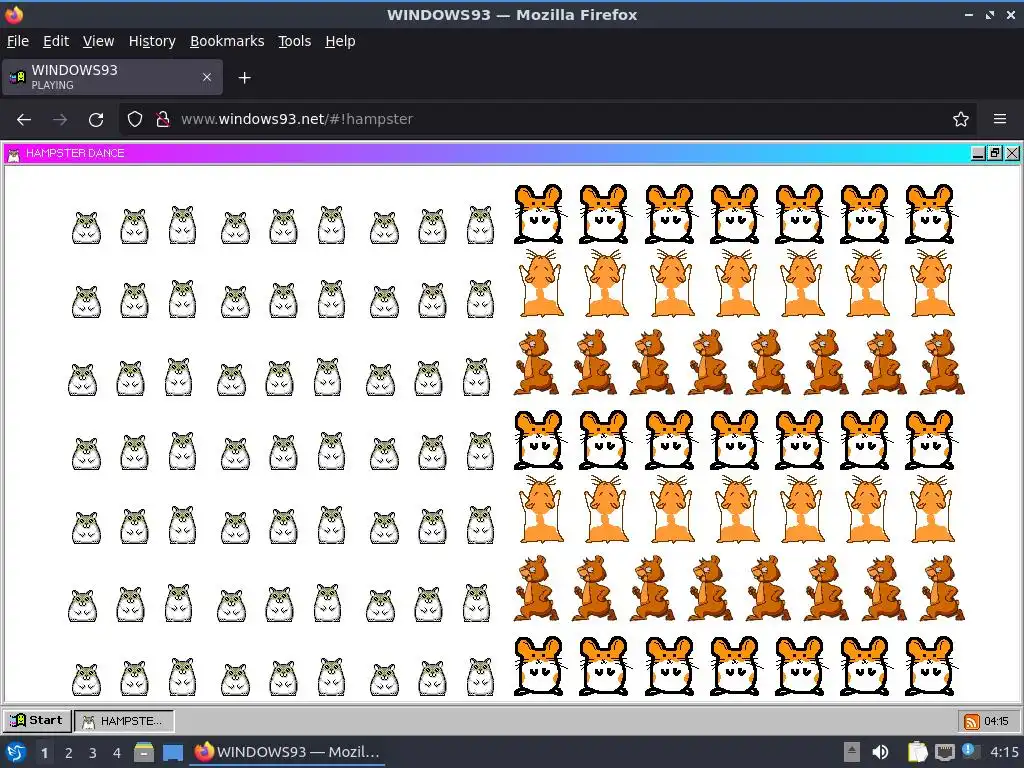The height and width of the screenshot is (768, 1024).
Task: Bookmark this page with the star
Action: click(x=960, y=120)
